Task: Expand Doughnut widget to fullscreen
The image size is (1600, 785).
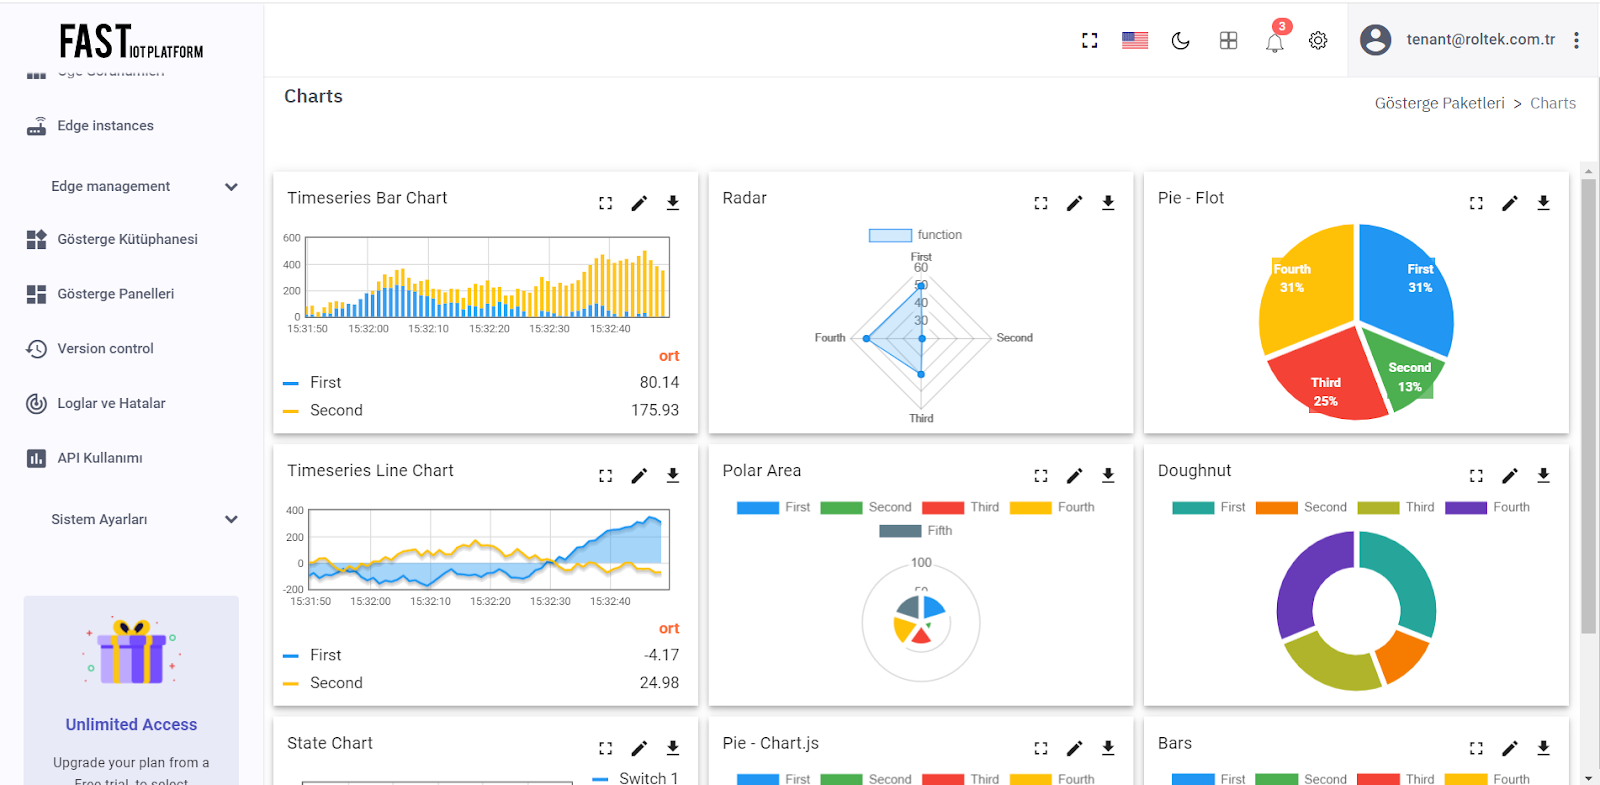Action: (1476, 476)
